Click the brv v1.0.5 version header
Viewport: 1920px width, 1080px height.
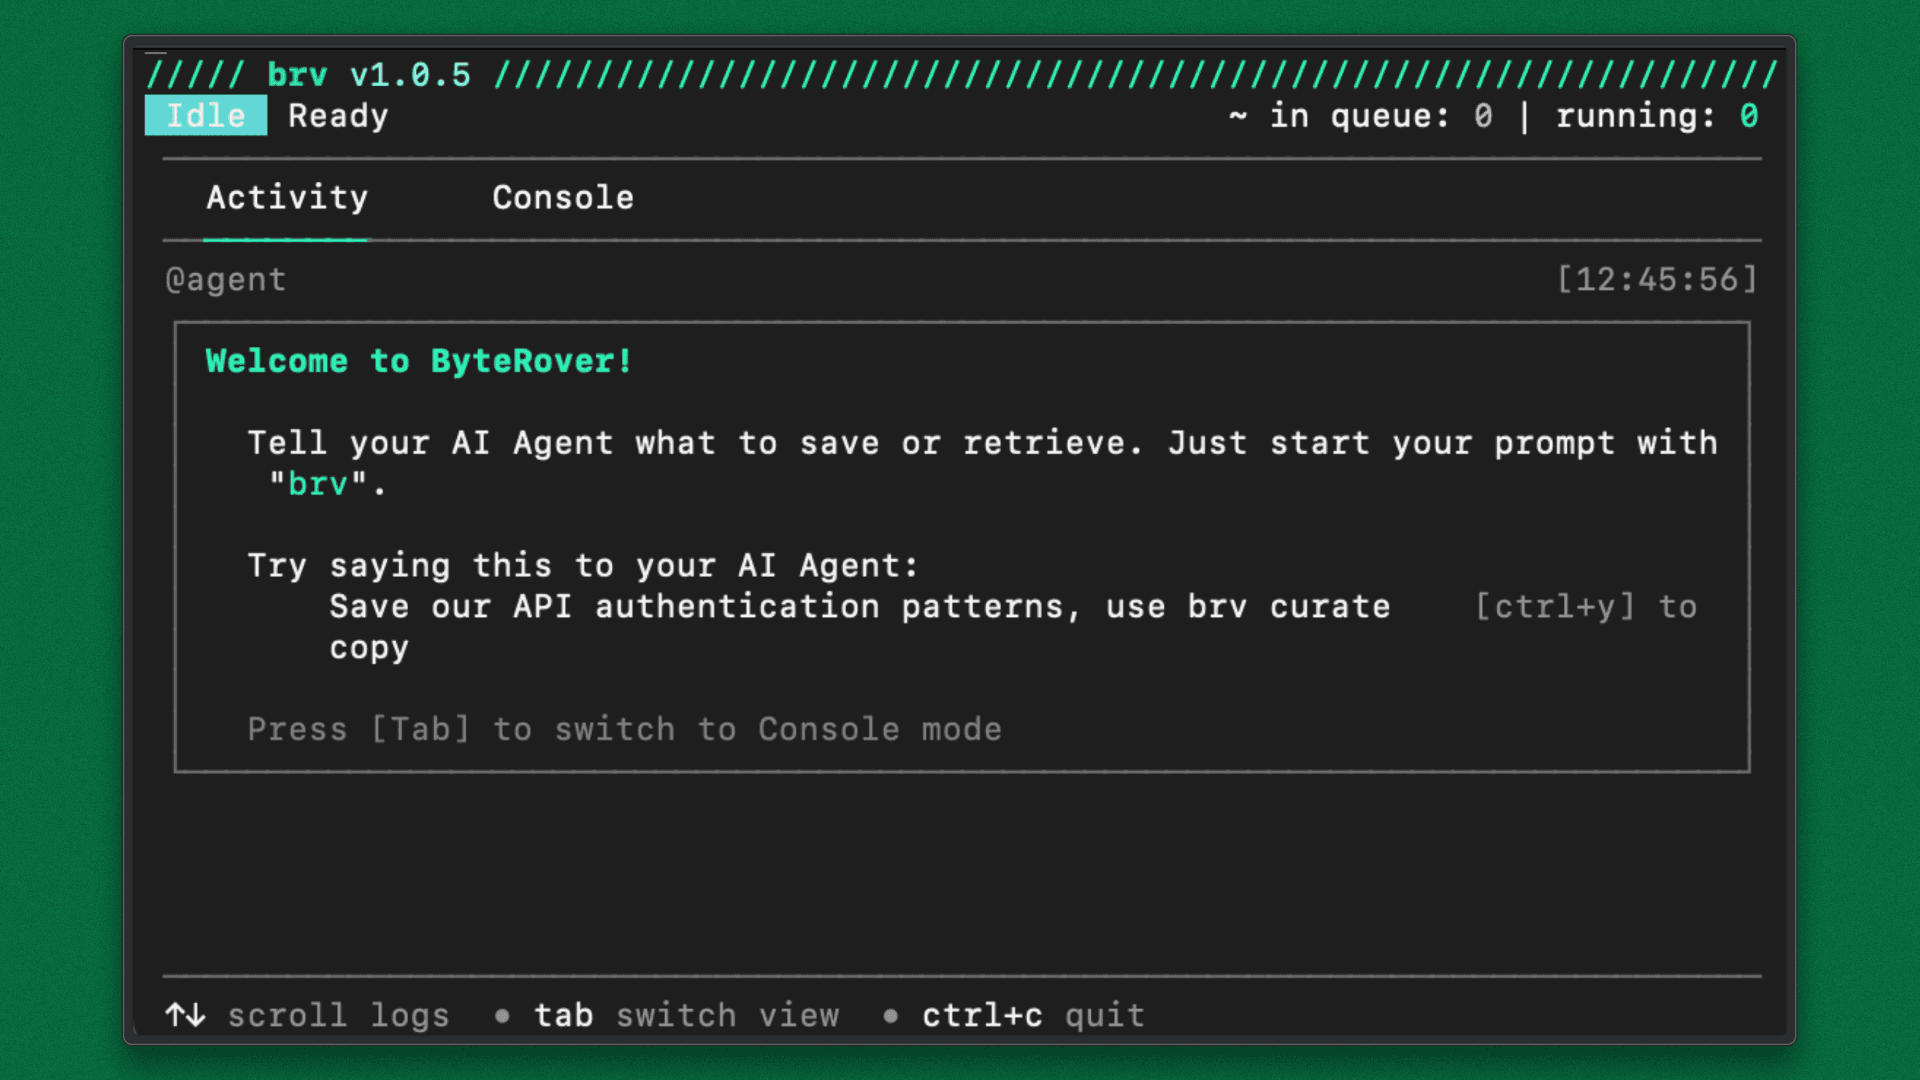click(368, 75)
